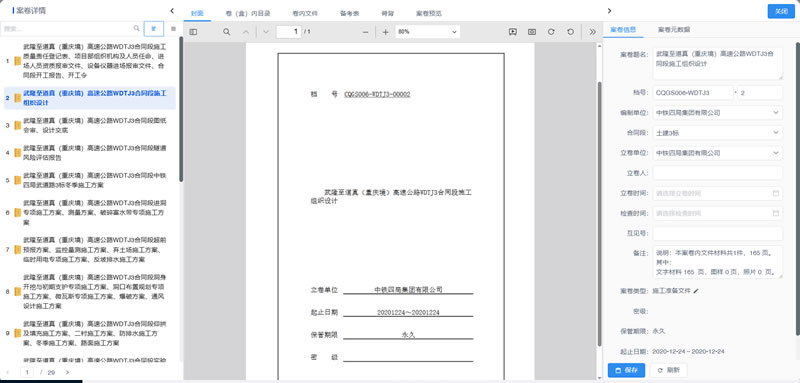Screen dimensions: 800x383
Task: Select file 9 仰拱及填充施工方案 entry
Action: pyautogui.click(x=90, y=333)
